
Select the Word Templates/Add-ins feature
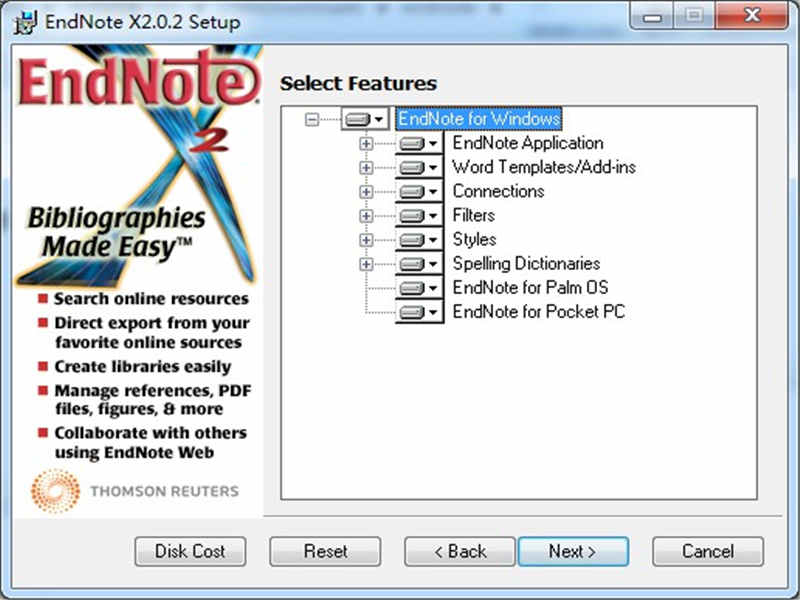pos(544,167)
